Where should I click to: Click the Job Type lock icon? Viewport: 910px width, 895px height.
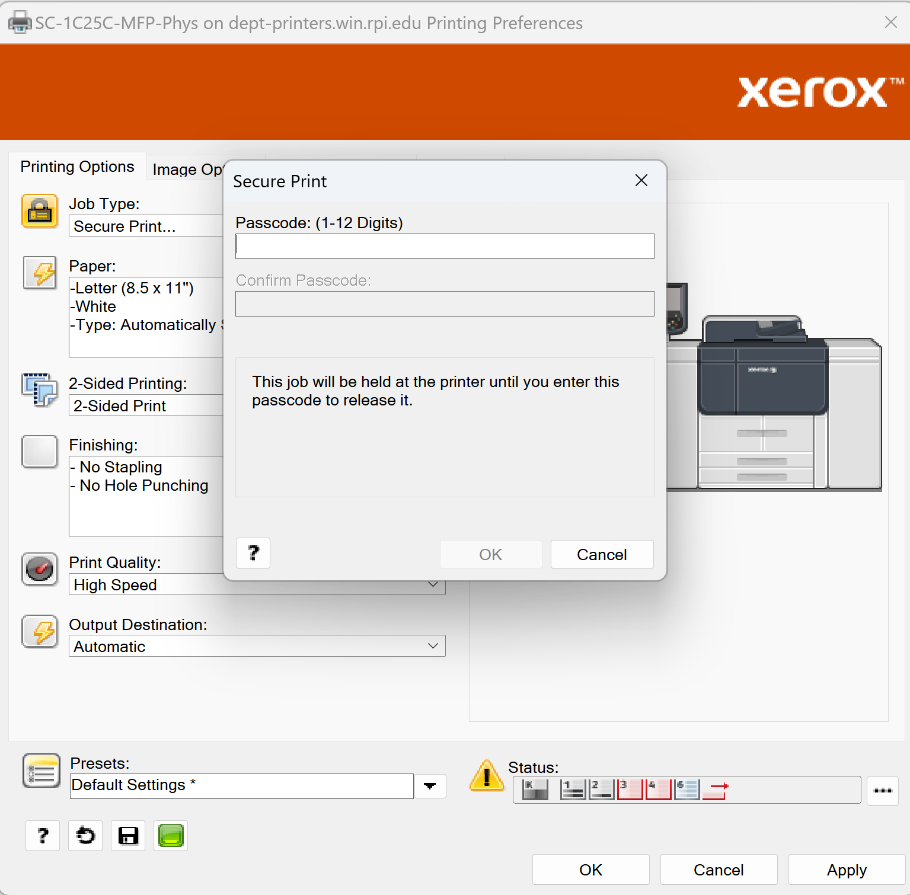coord(39,211)
